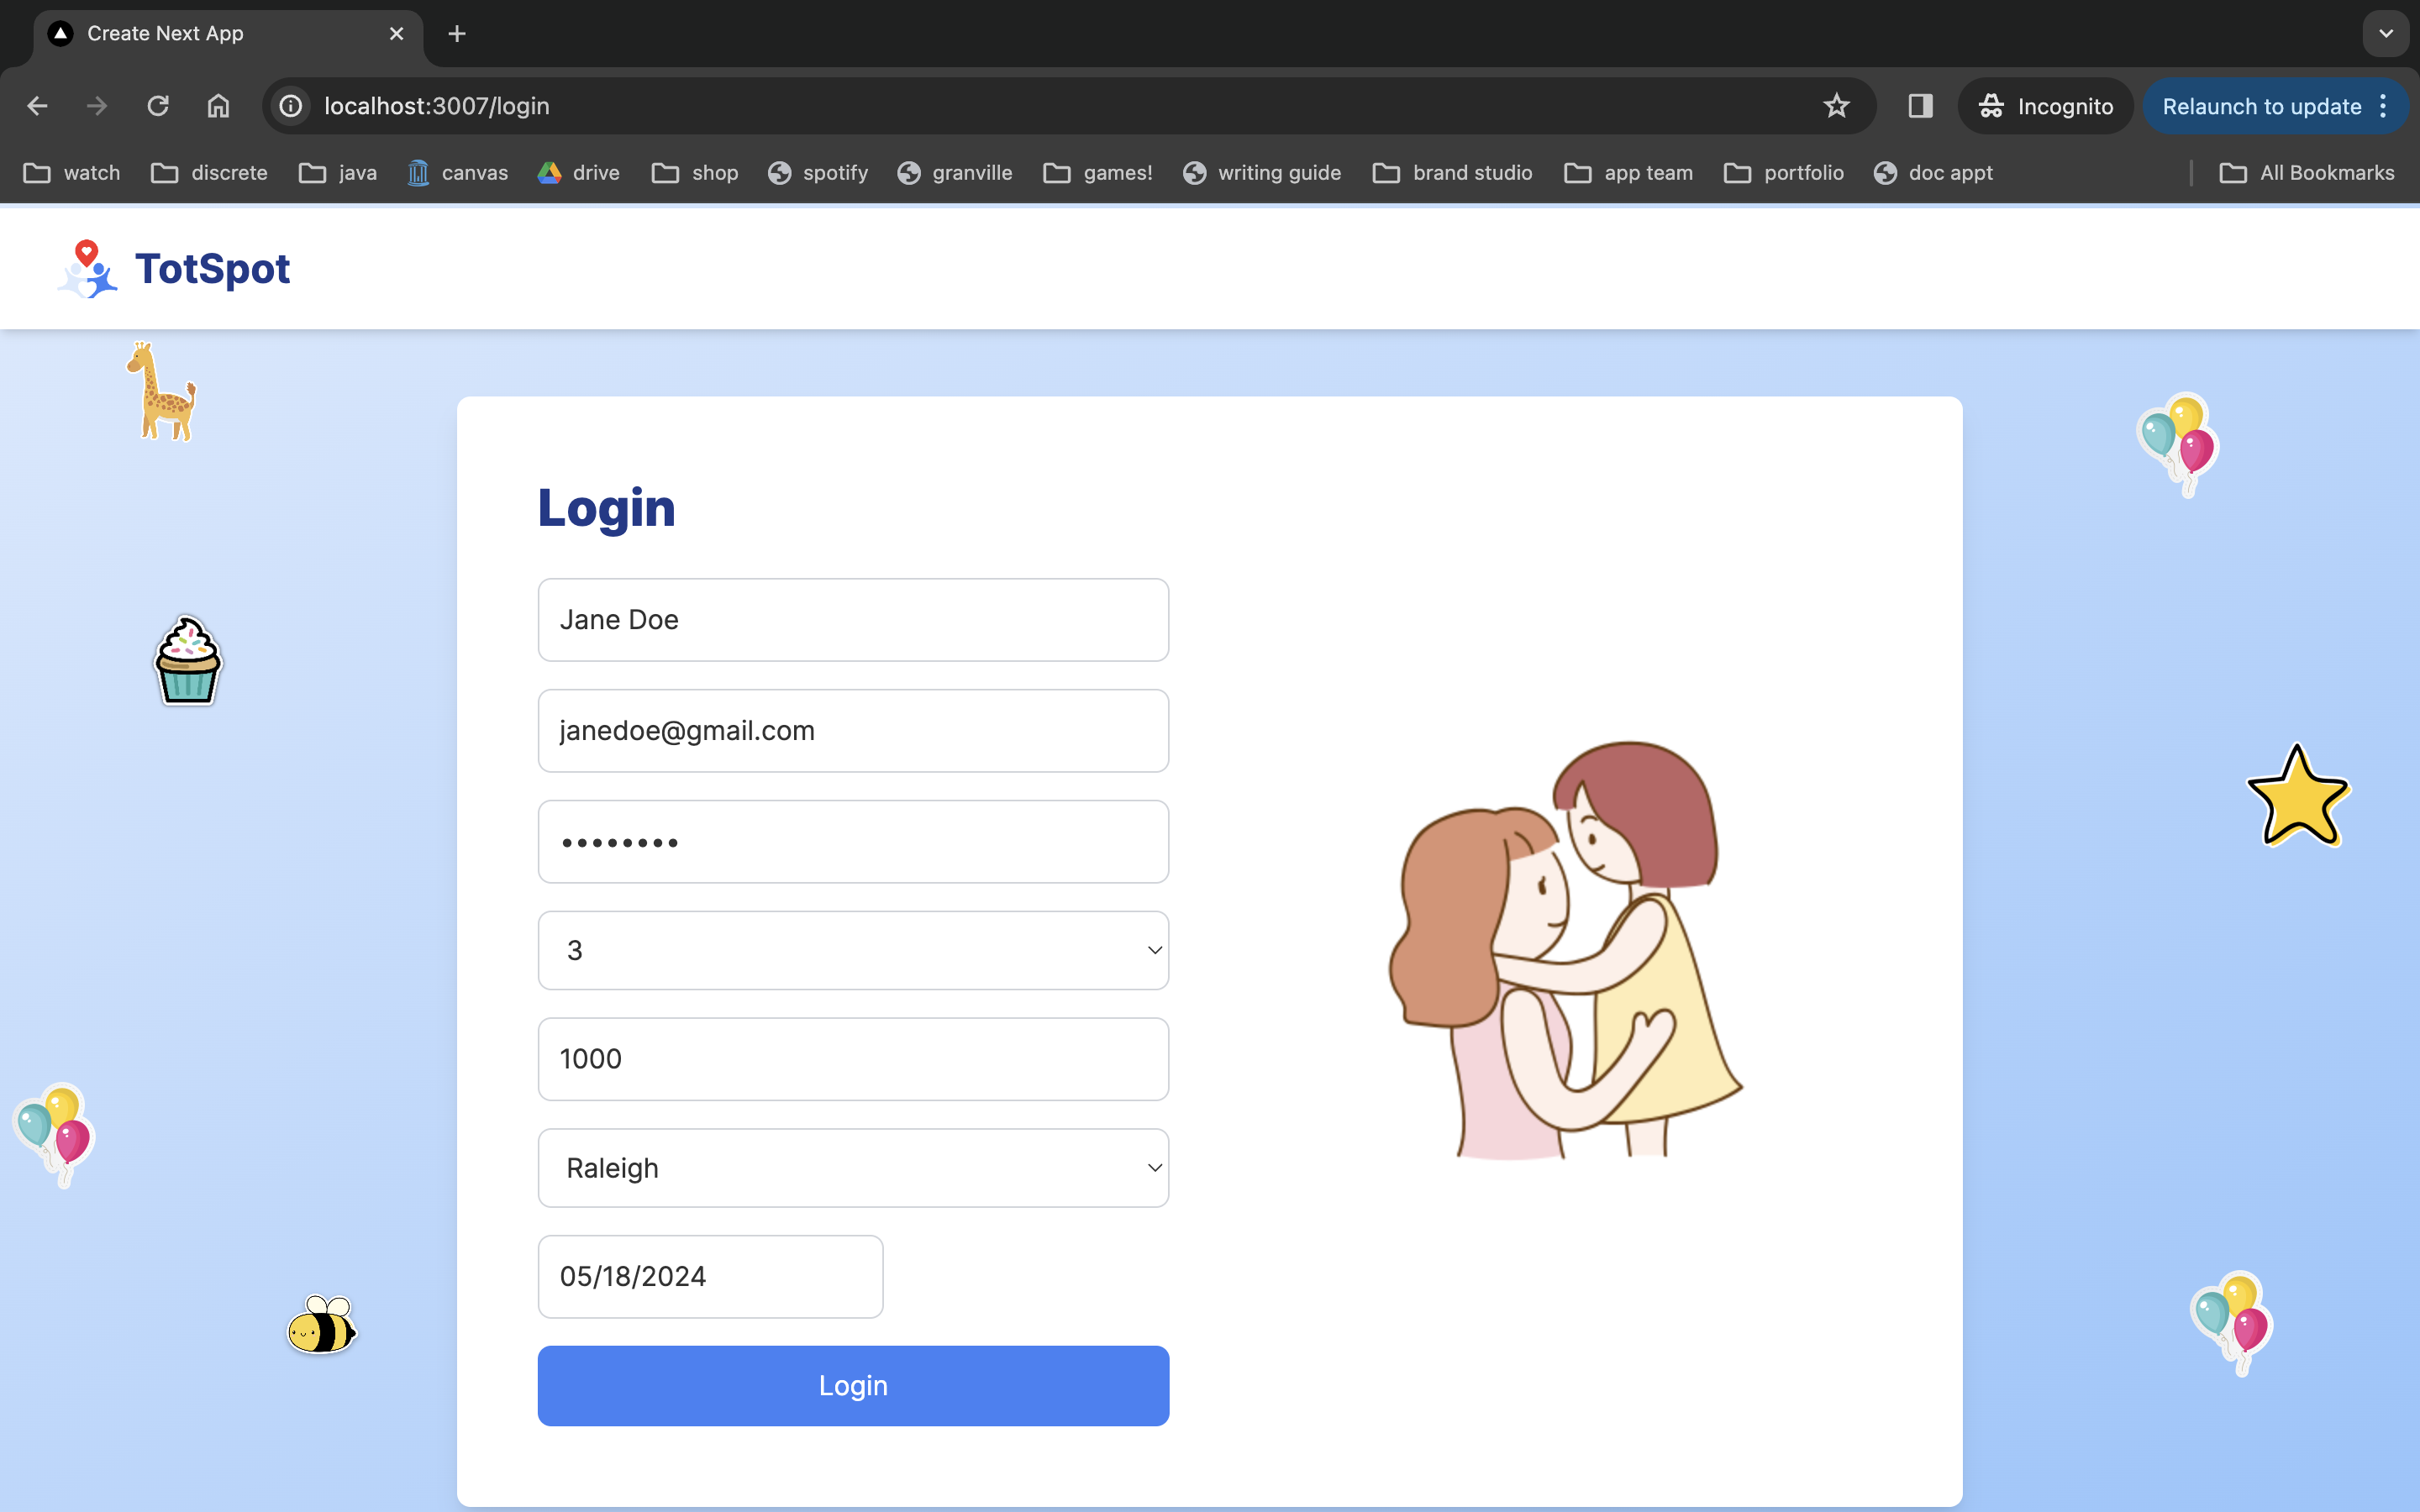Open a new tab with plus icon
The width and height of the screenshot is (2420, 1512).
click(457, 34)
